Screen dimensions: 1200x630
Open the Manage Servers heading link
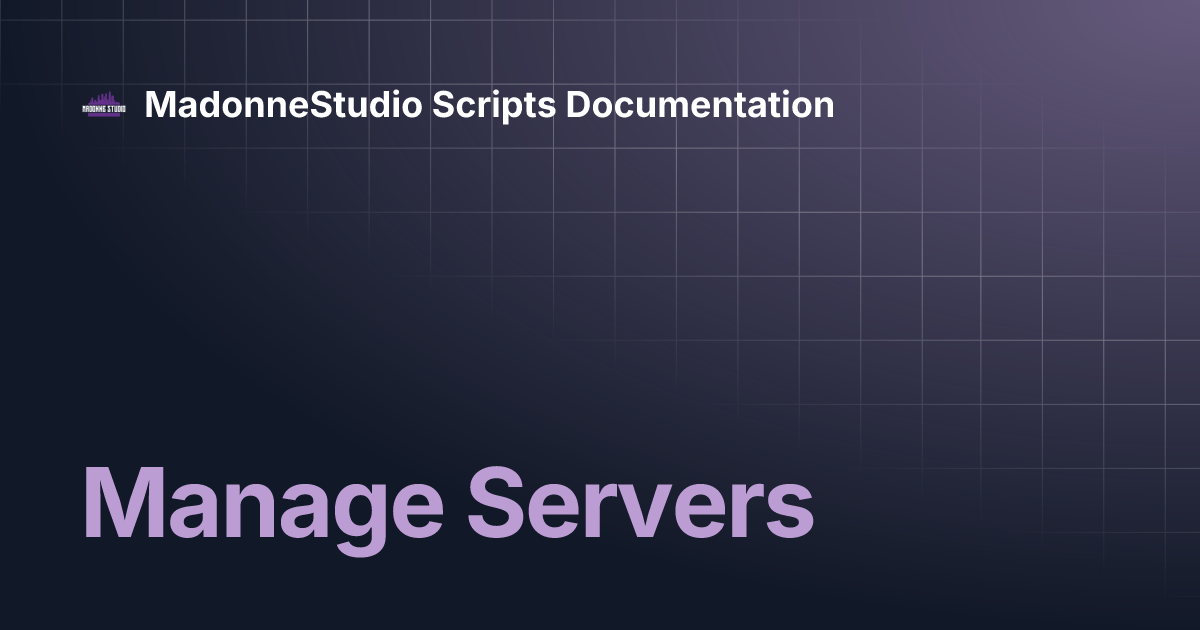tap(447, 507)
